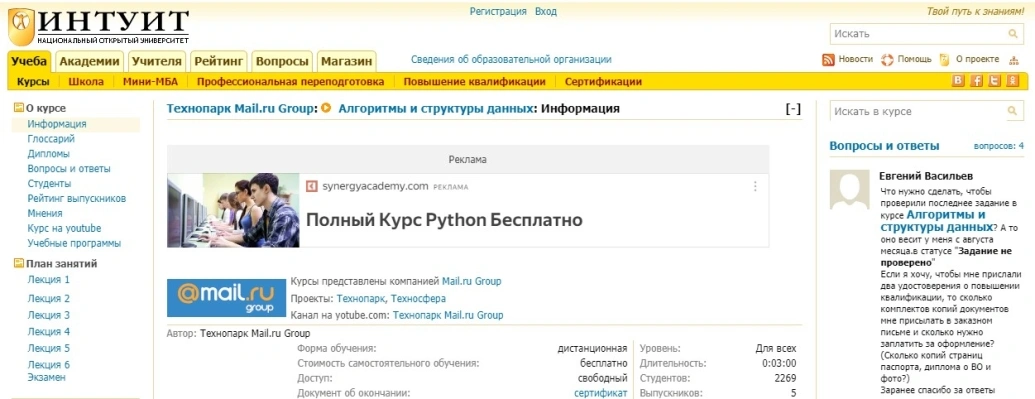This screenshot has width=1035, height=399.
Task: Focus the Искать site search field
Action: click(918, 34)
